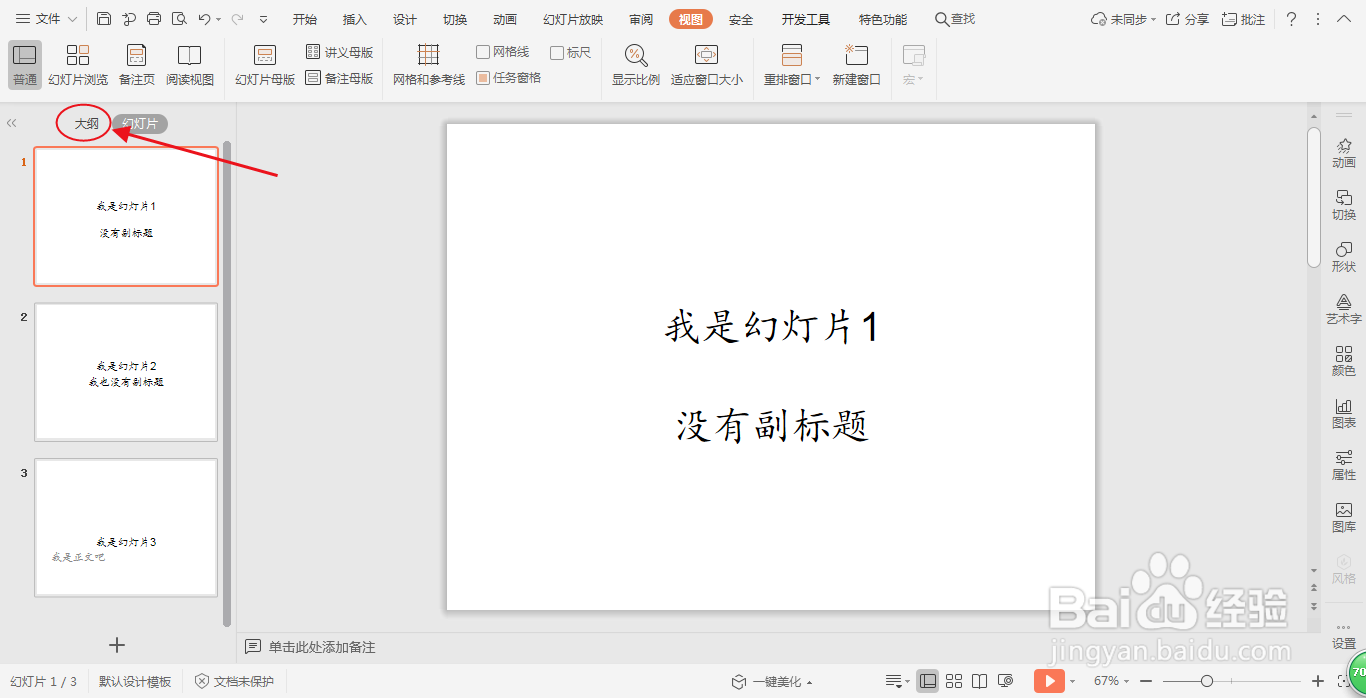The width and height of the screenshot is (1366, 698).
Task: Open 图库 gallery pane in right sidebar
Action: click(x=1344, y=517)
